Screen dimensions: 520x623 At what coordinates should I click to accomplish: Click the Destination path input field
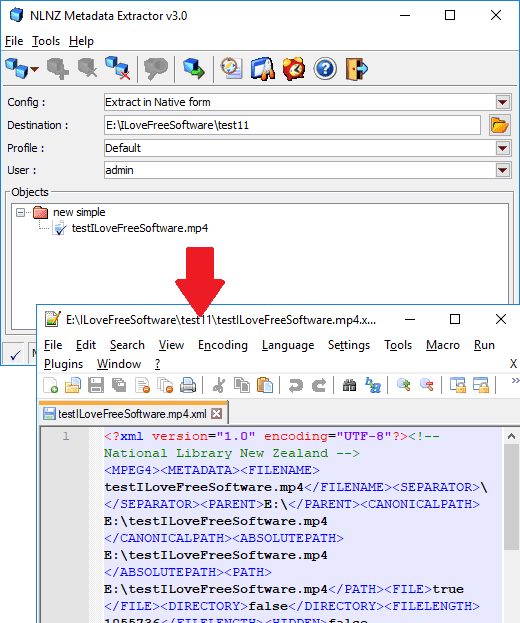point(292,125)
